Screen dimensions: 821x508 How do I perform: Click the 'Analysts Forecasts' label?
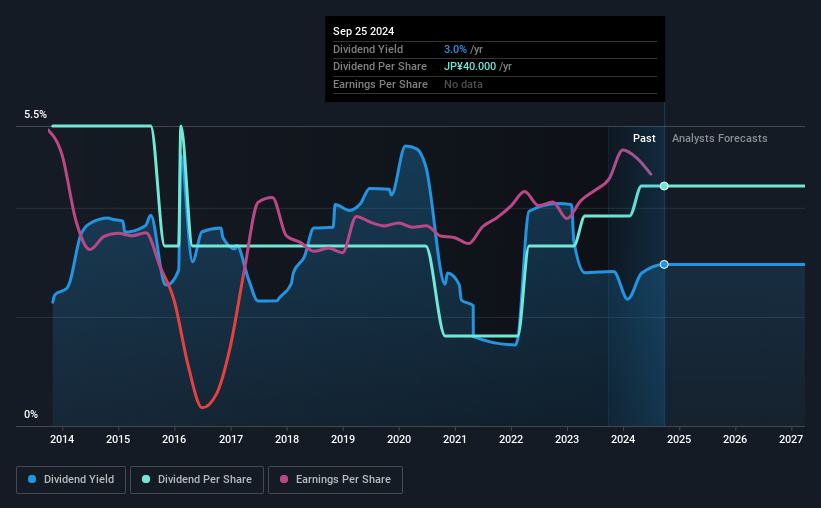(719, 138)
